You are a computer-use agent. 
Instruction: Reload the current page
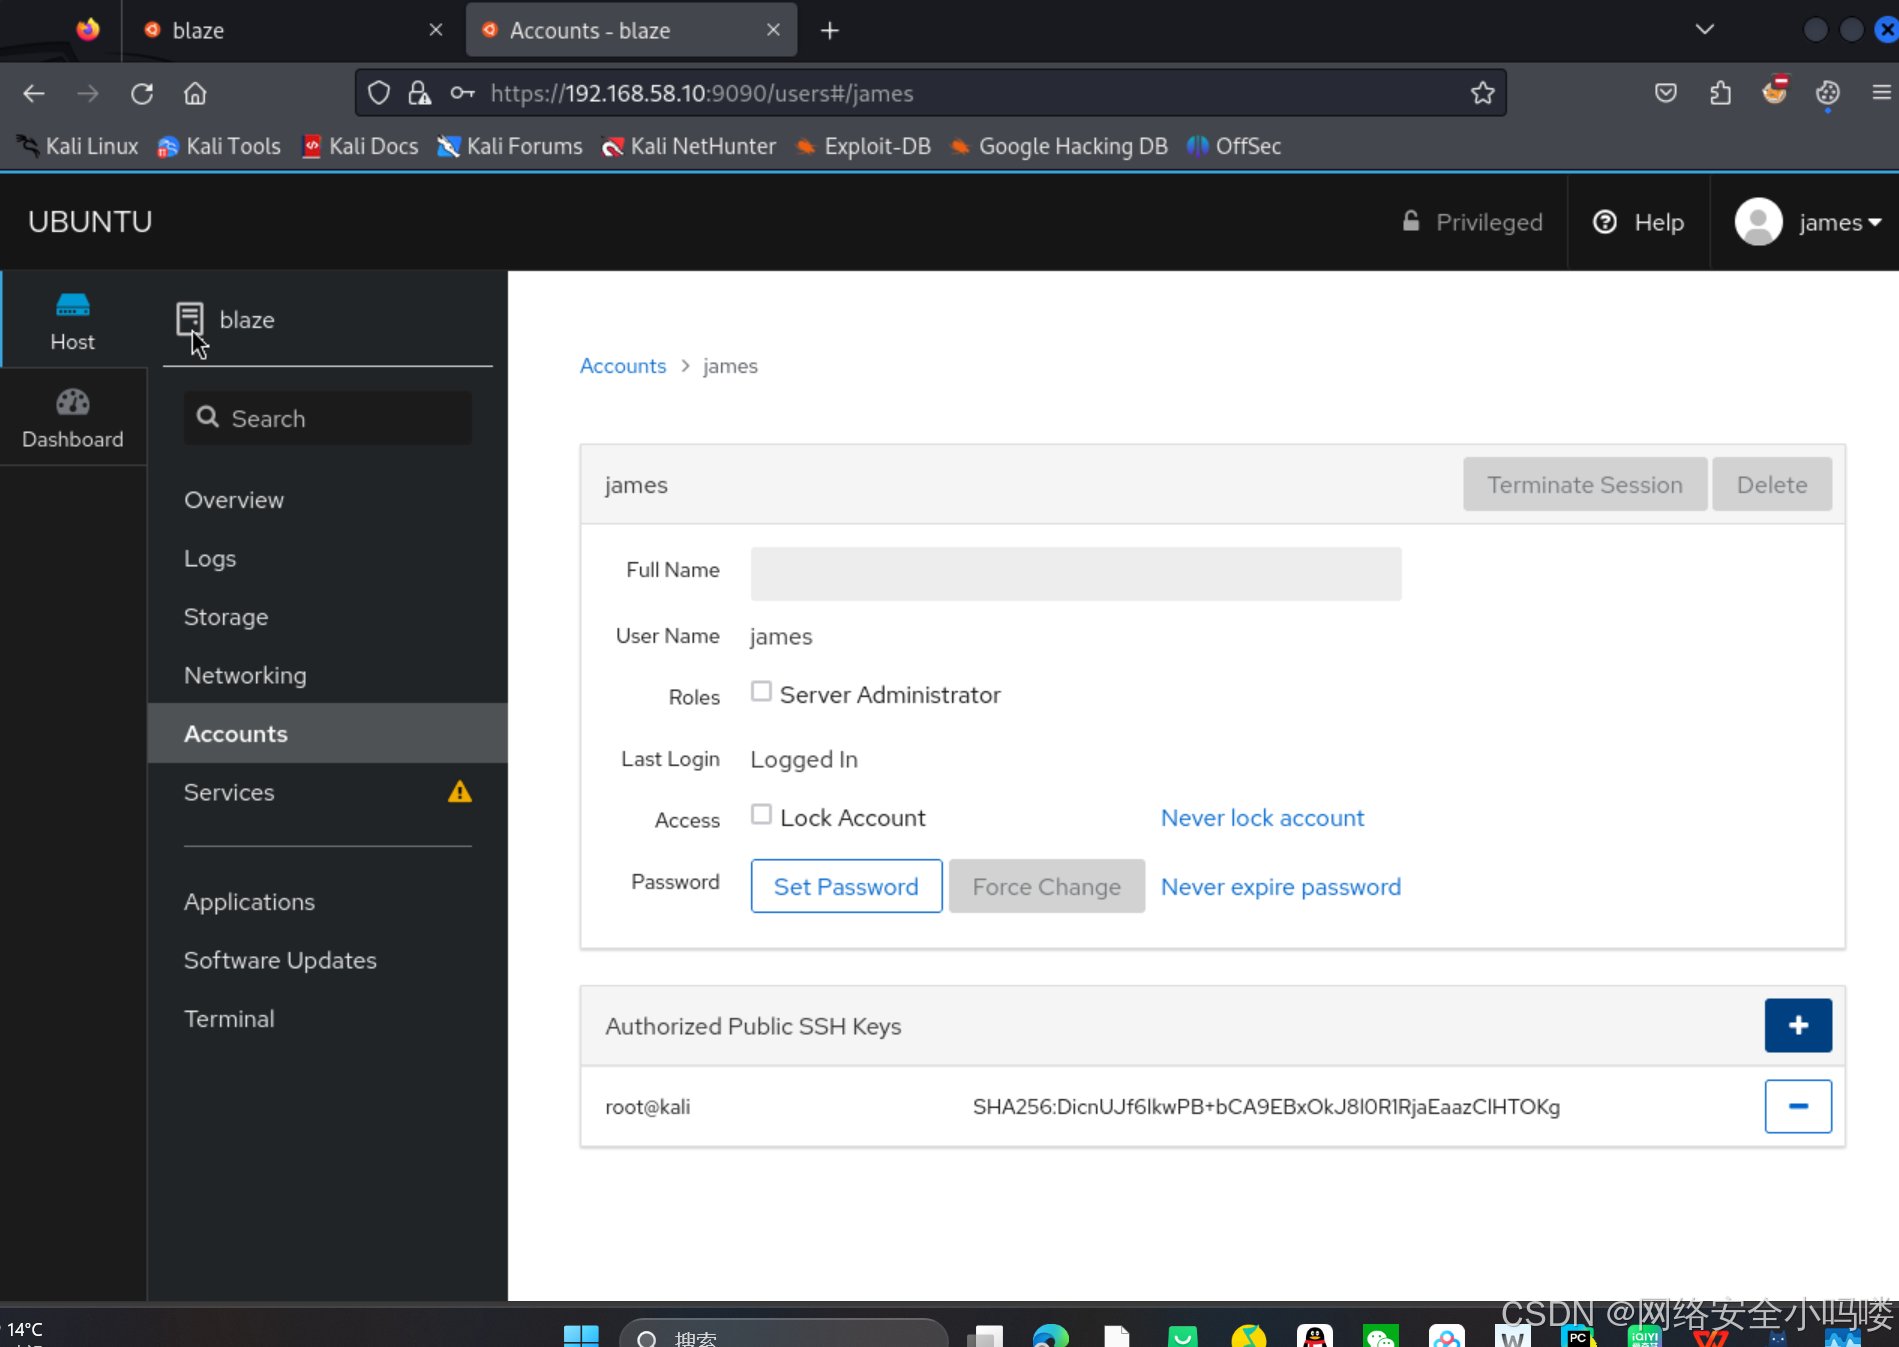point(142,93)
